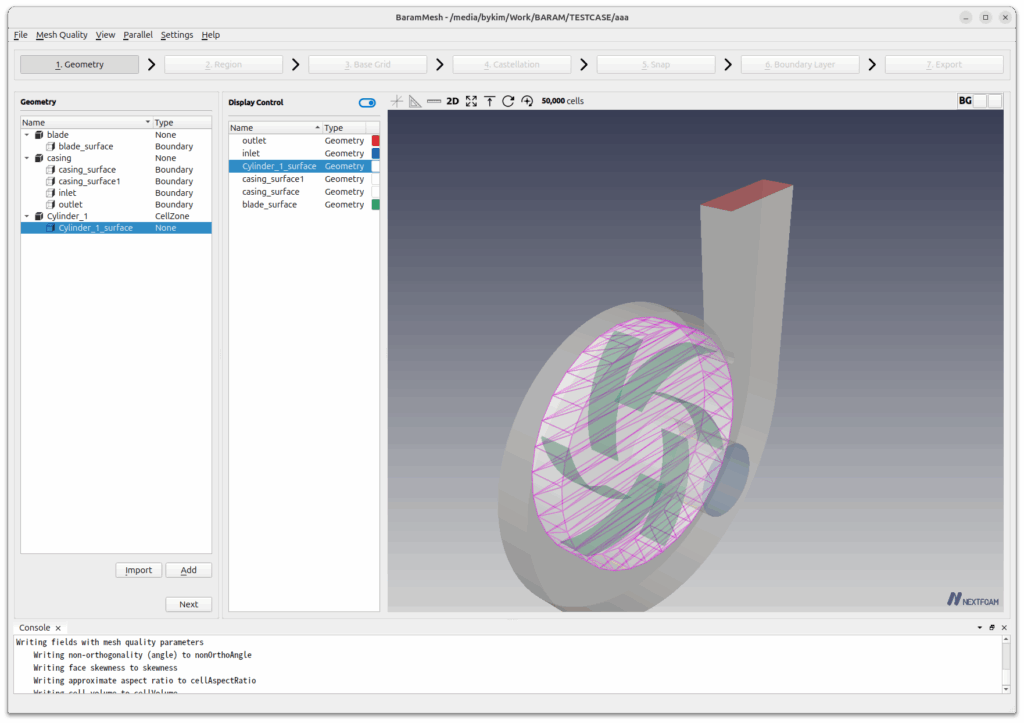This screenshot has height=723, width=1024.
Task: Go to the 5. Snap step
Action: click(x=656, y=65)
